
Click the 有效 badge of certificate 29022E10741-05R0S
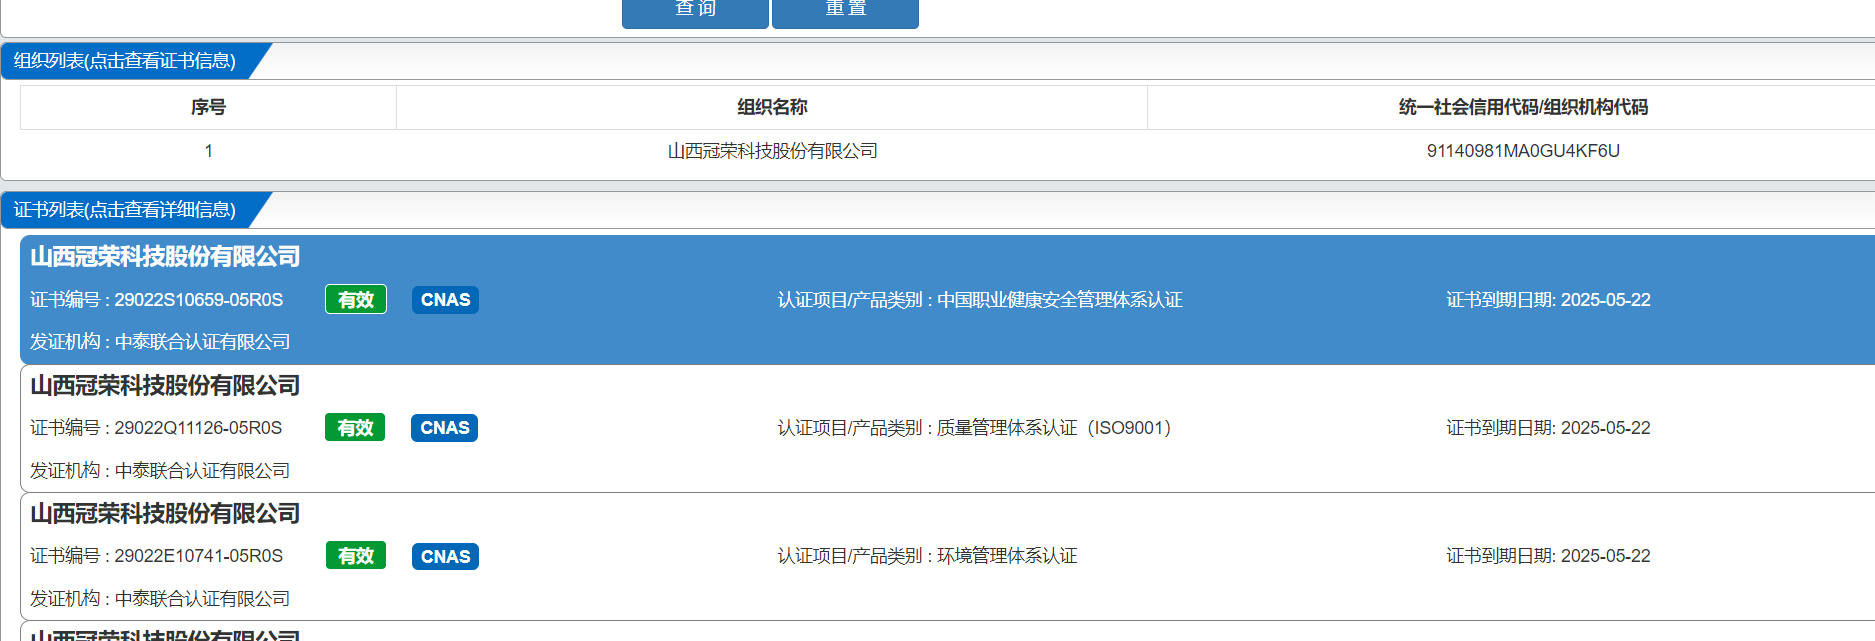pyautogui.click(x=356, y=556)
